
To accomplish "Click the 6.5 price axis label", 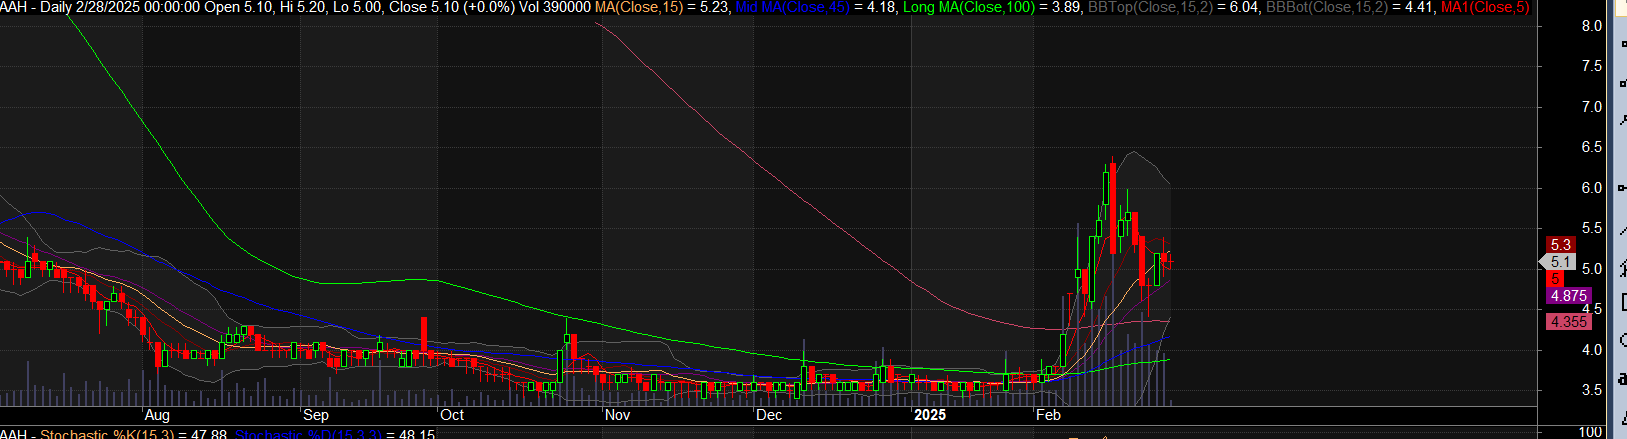I will tap(1592, 147).
